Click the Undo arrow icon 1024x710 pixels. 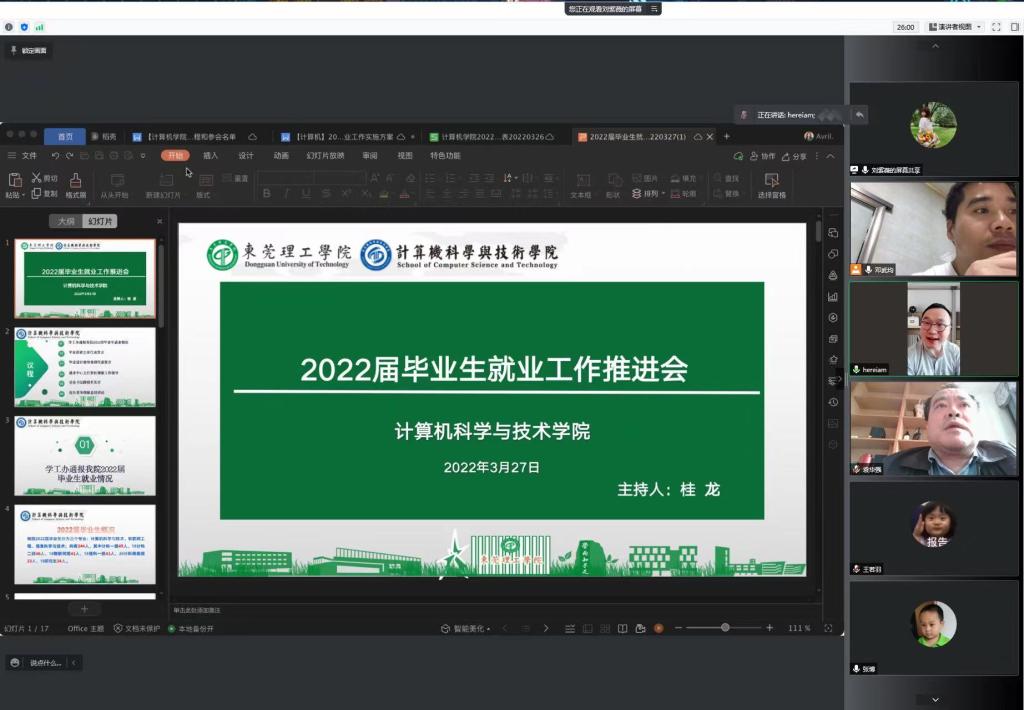tap(56, 156)
